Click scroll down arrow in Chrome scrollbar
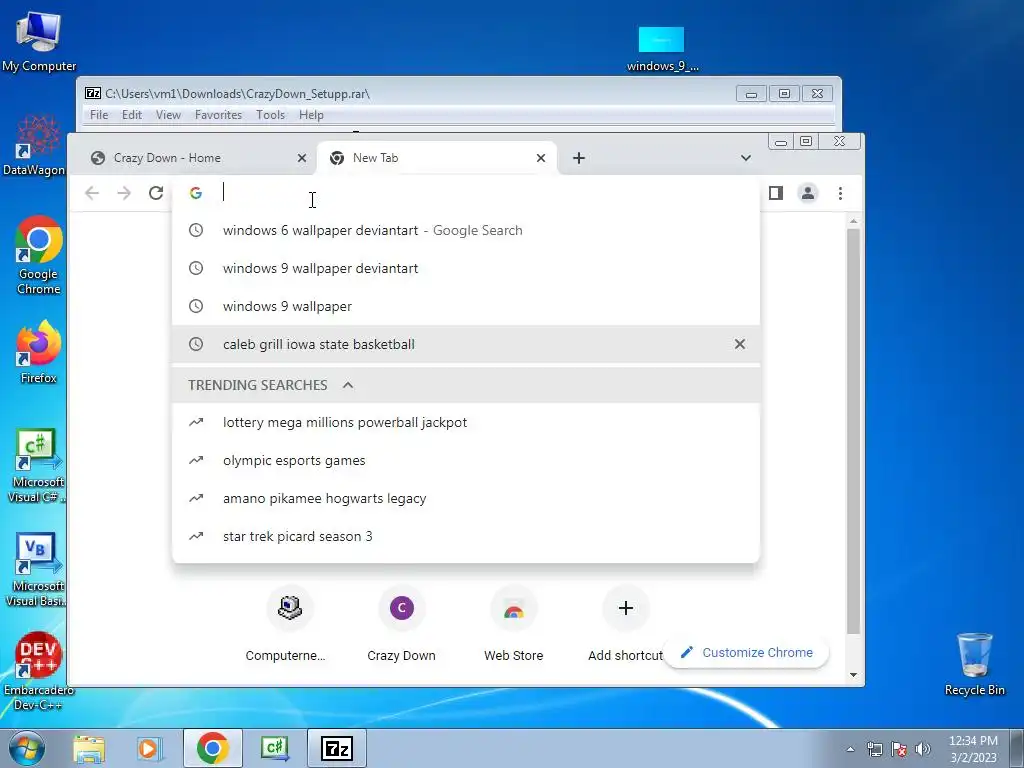Screen dimensions: 1024x768 [x=853, y=675]
